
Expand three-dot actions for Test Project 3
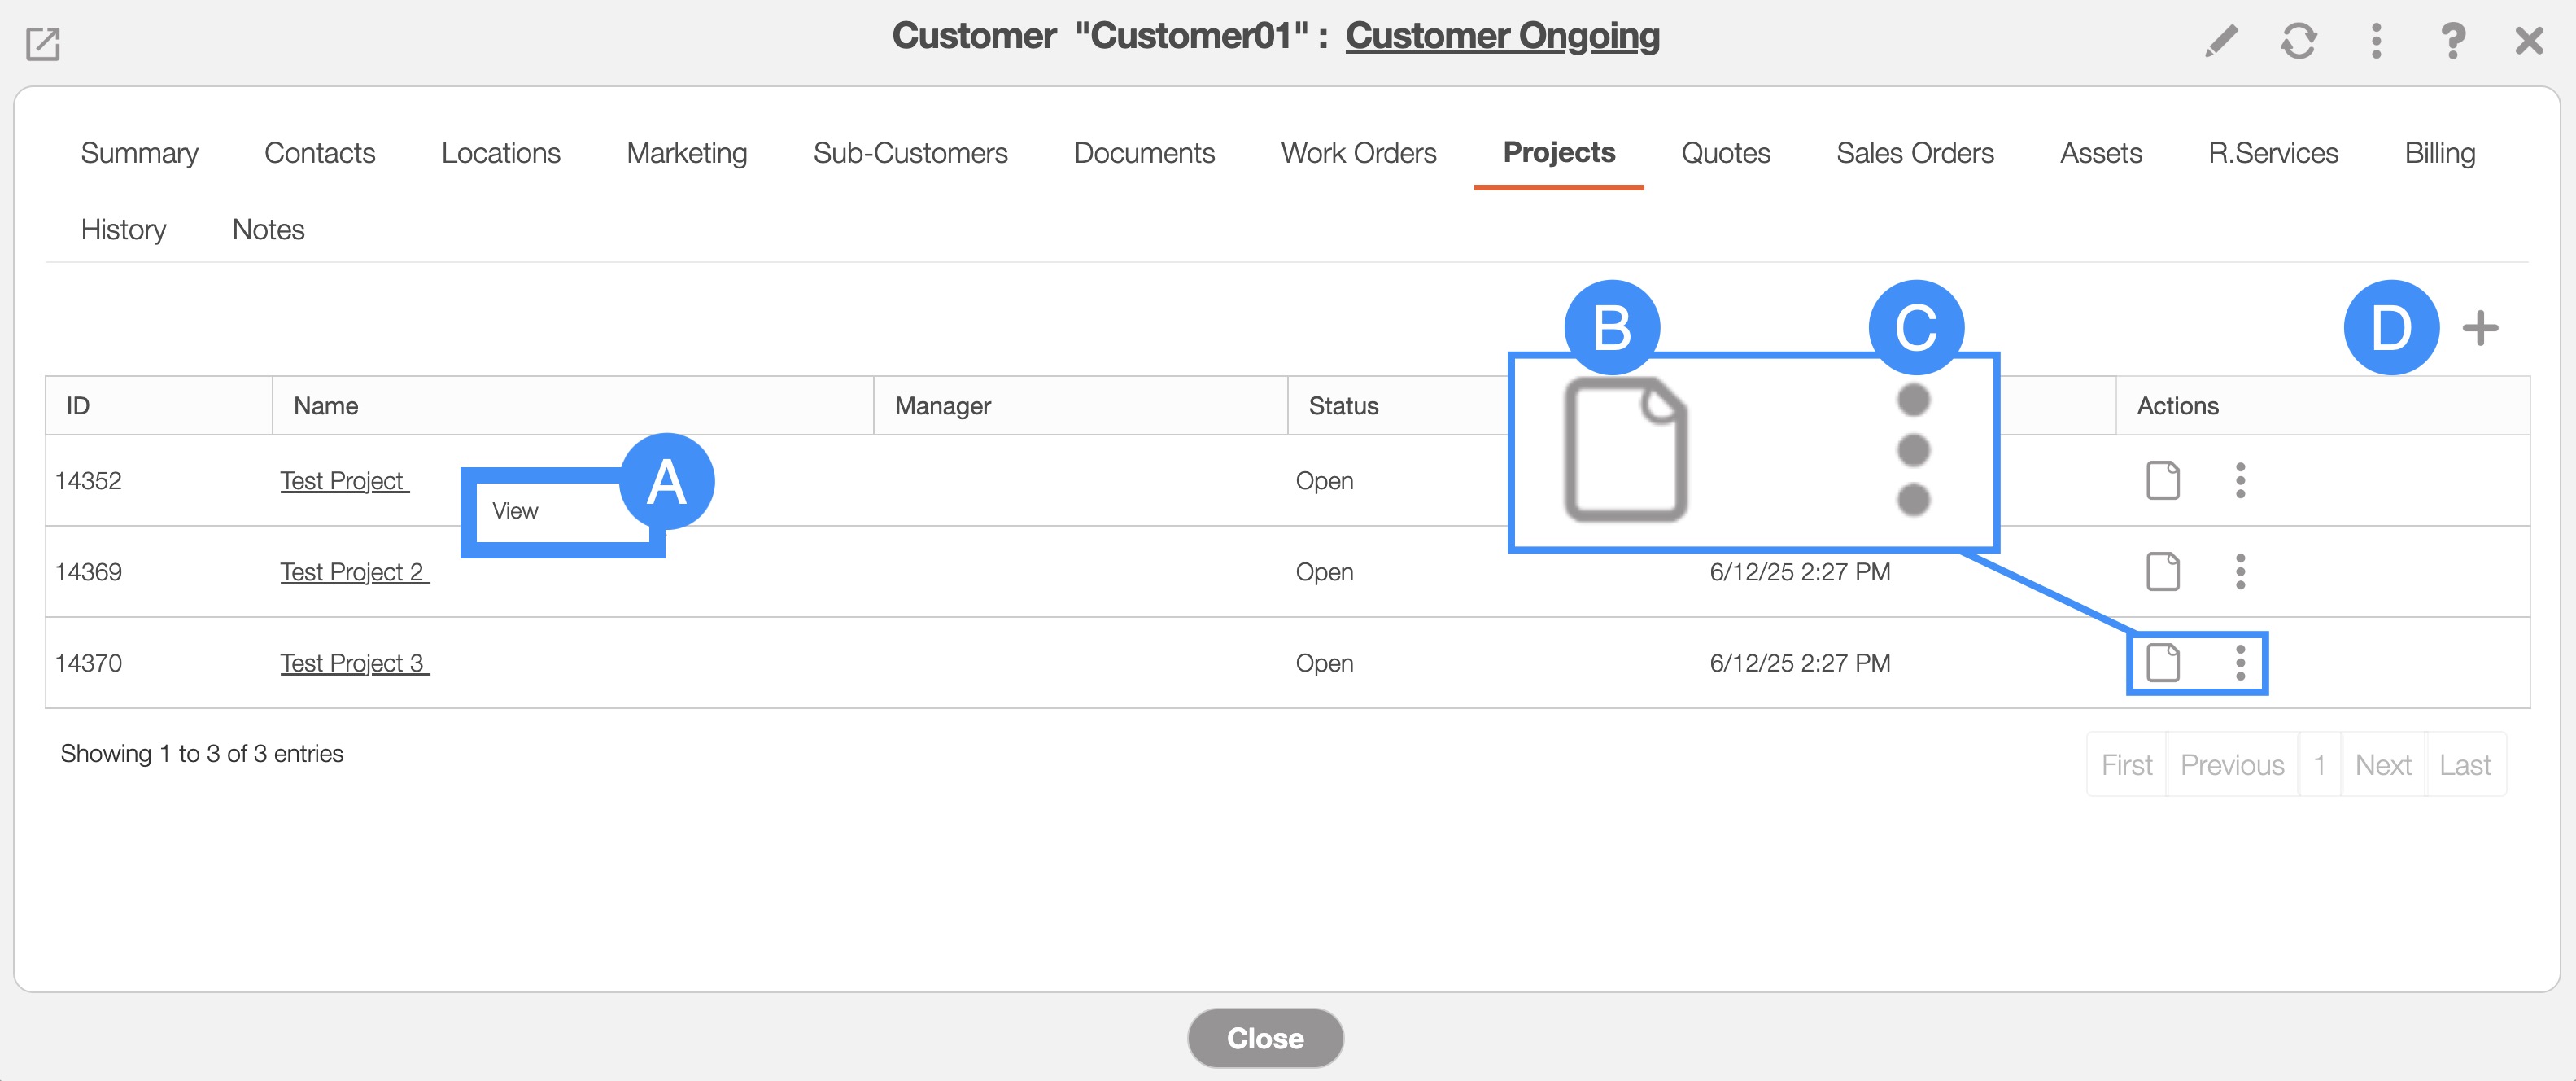(2240, 663)
